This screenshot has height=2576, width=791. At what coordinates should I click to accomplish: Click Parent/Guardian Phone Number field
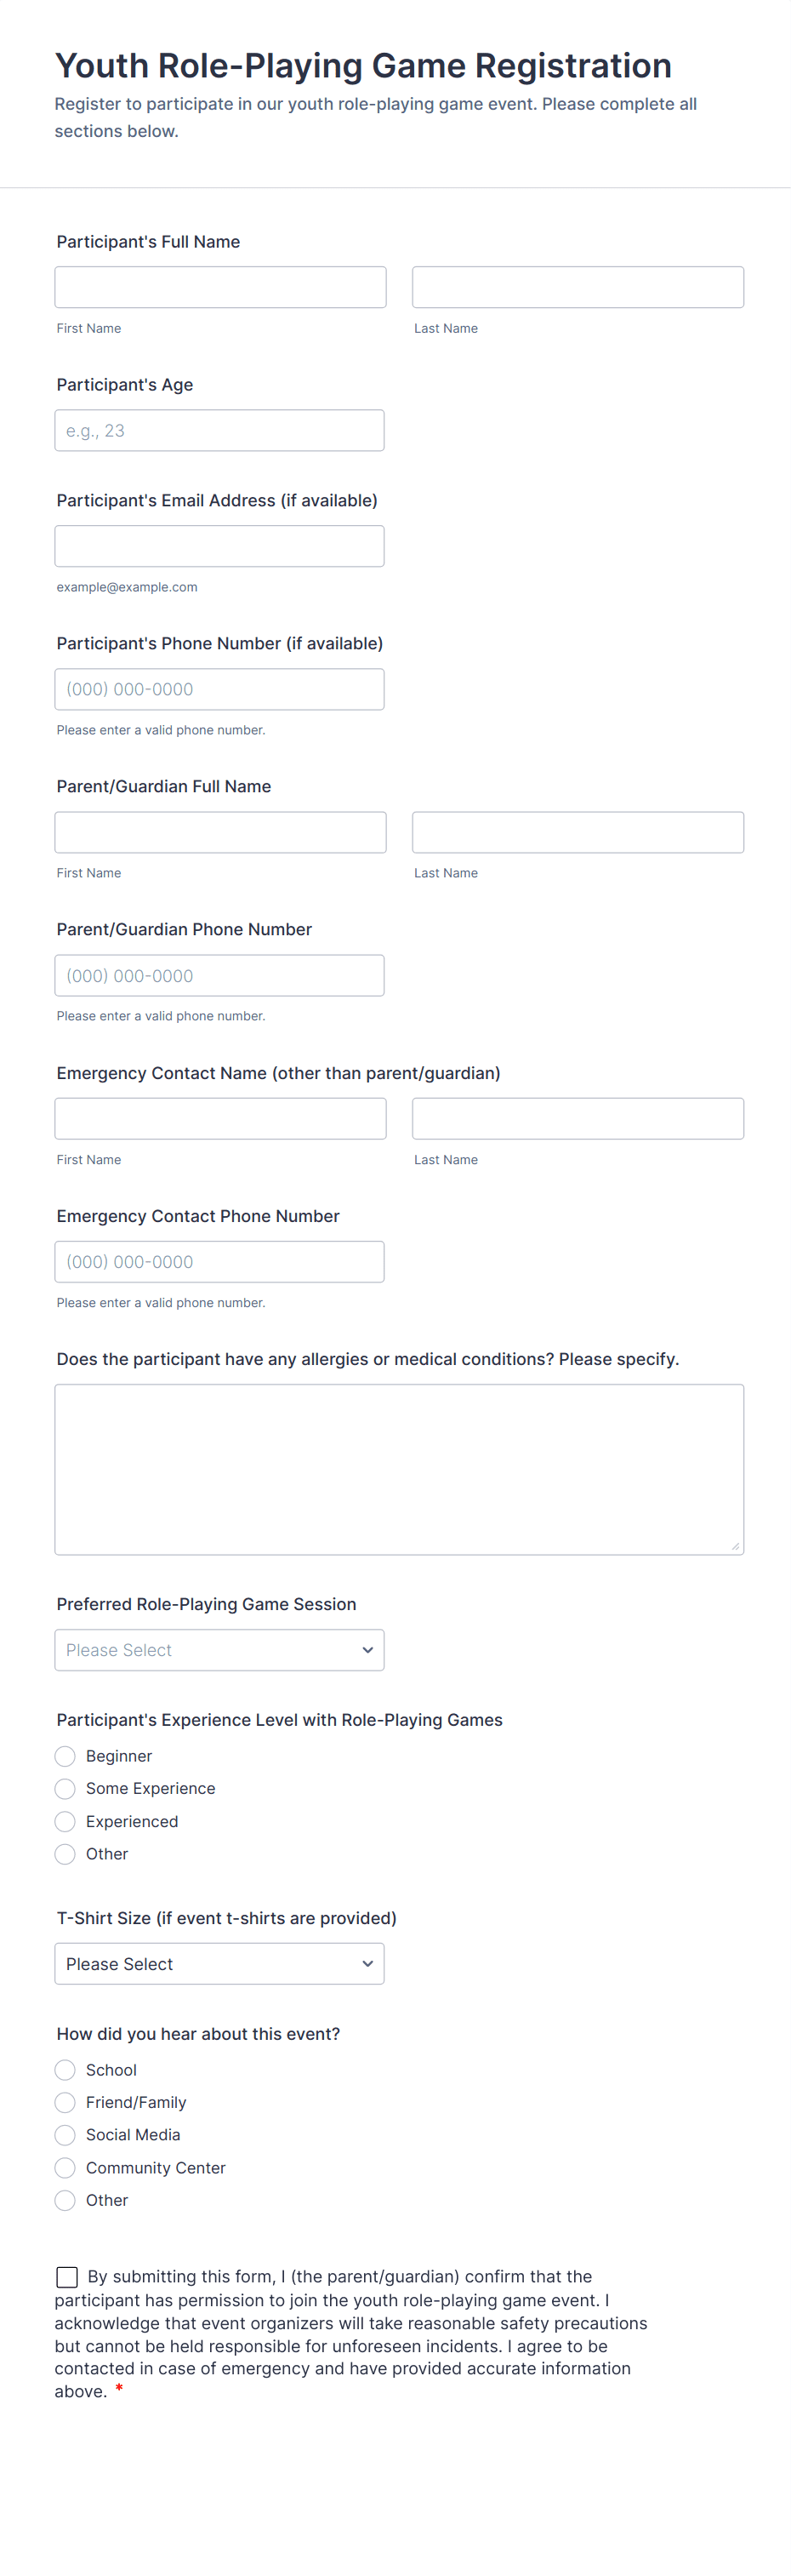[219, 975]
